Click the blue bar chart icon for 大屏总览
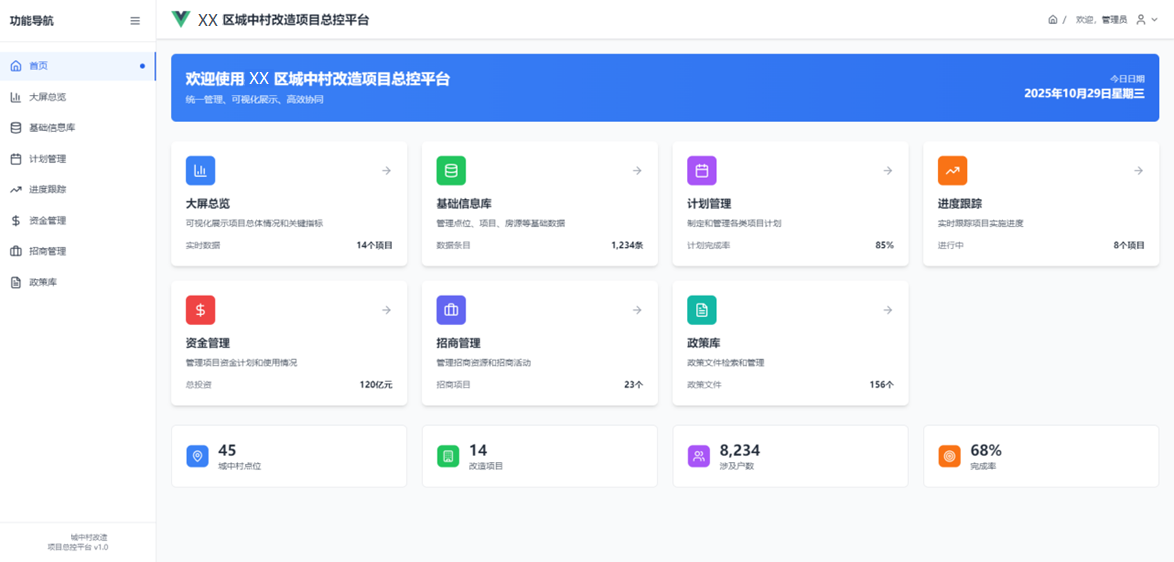Viewport: 1174px width, 562px height. click(x=200, y=171)
